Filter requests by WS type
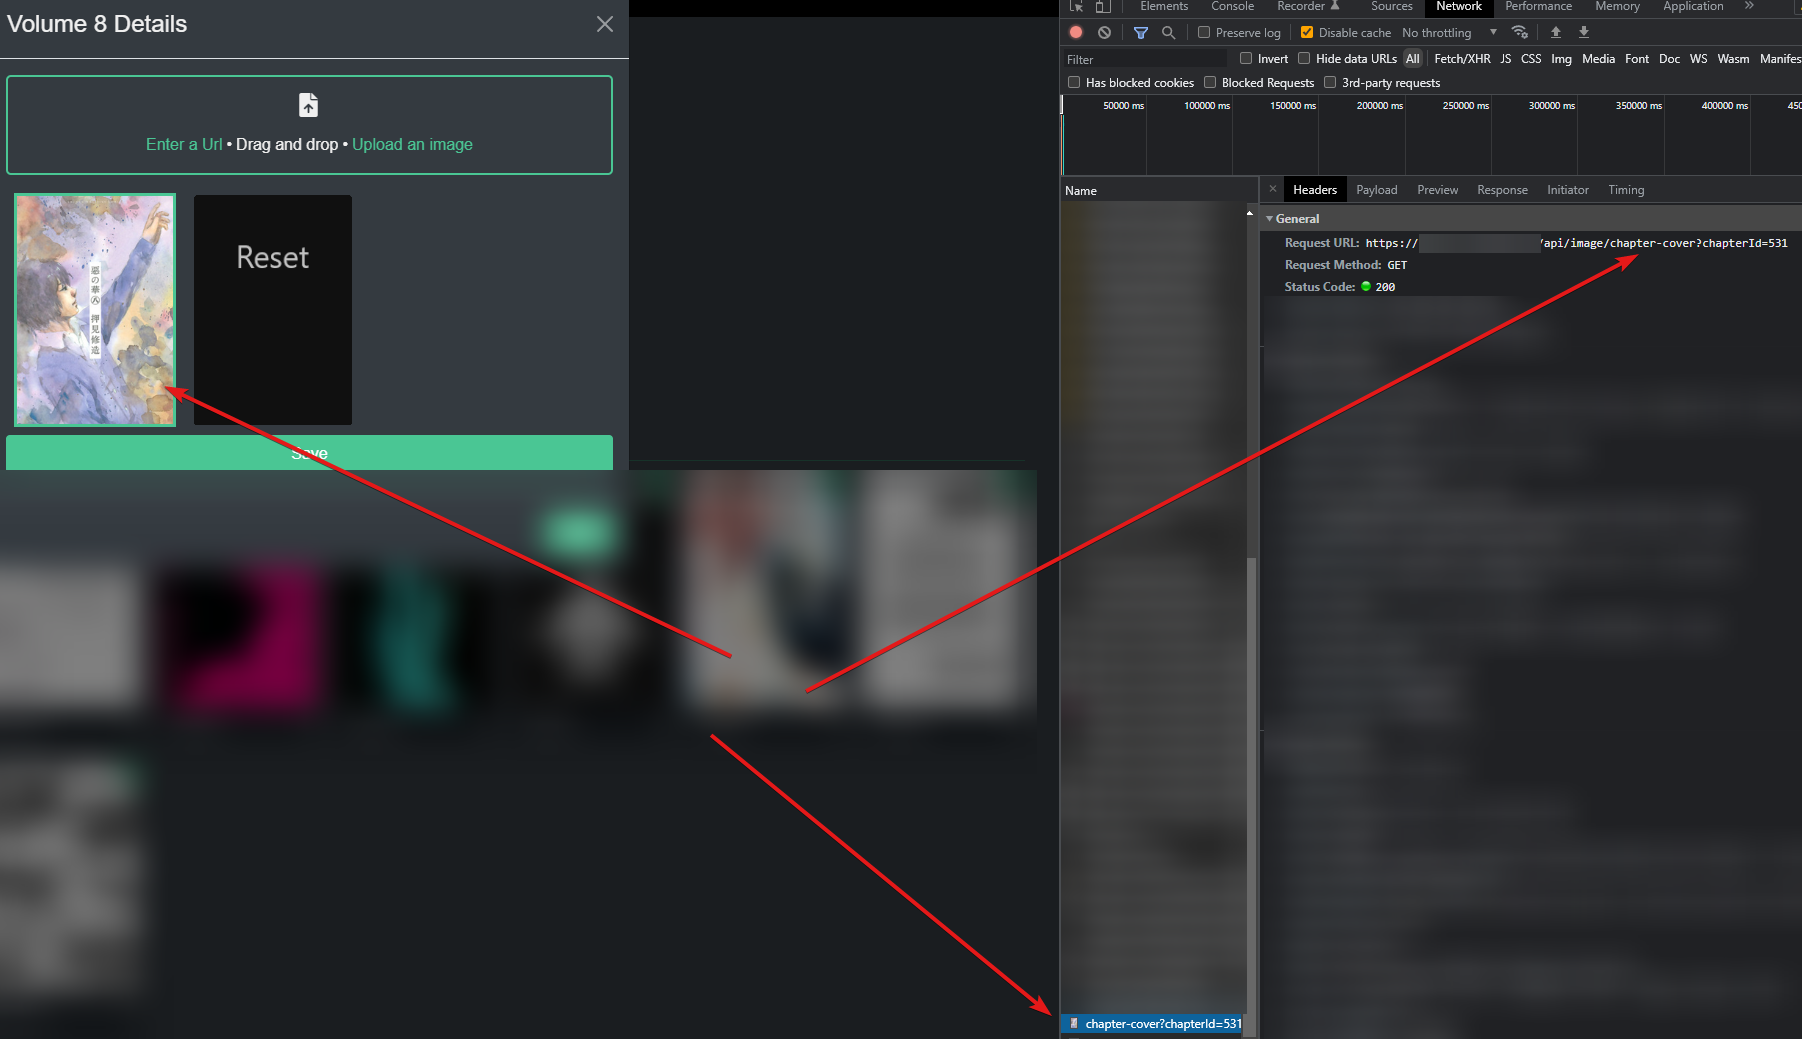1802x1039 pixels. 1698,59
